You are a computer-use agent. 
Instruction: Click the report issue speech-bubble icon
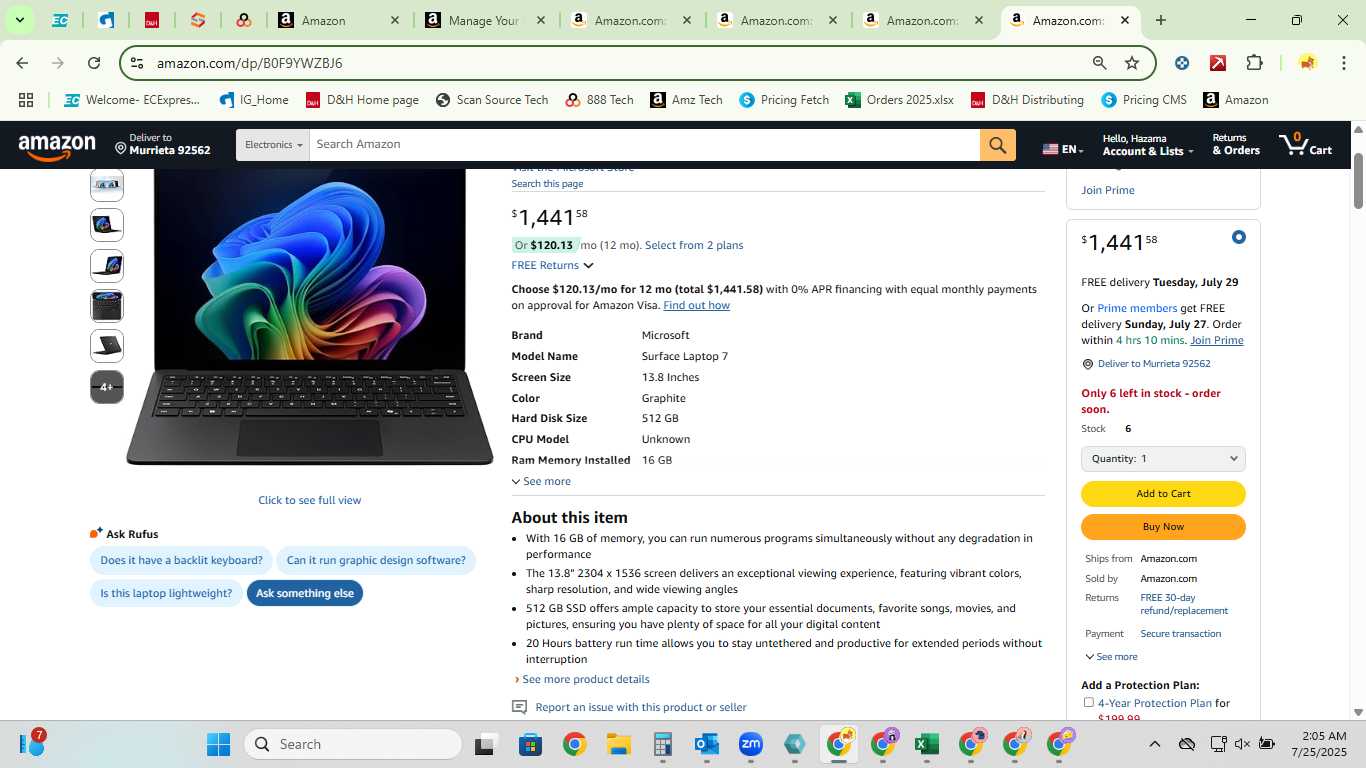(x=519, y=707)
